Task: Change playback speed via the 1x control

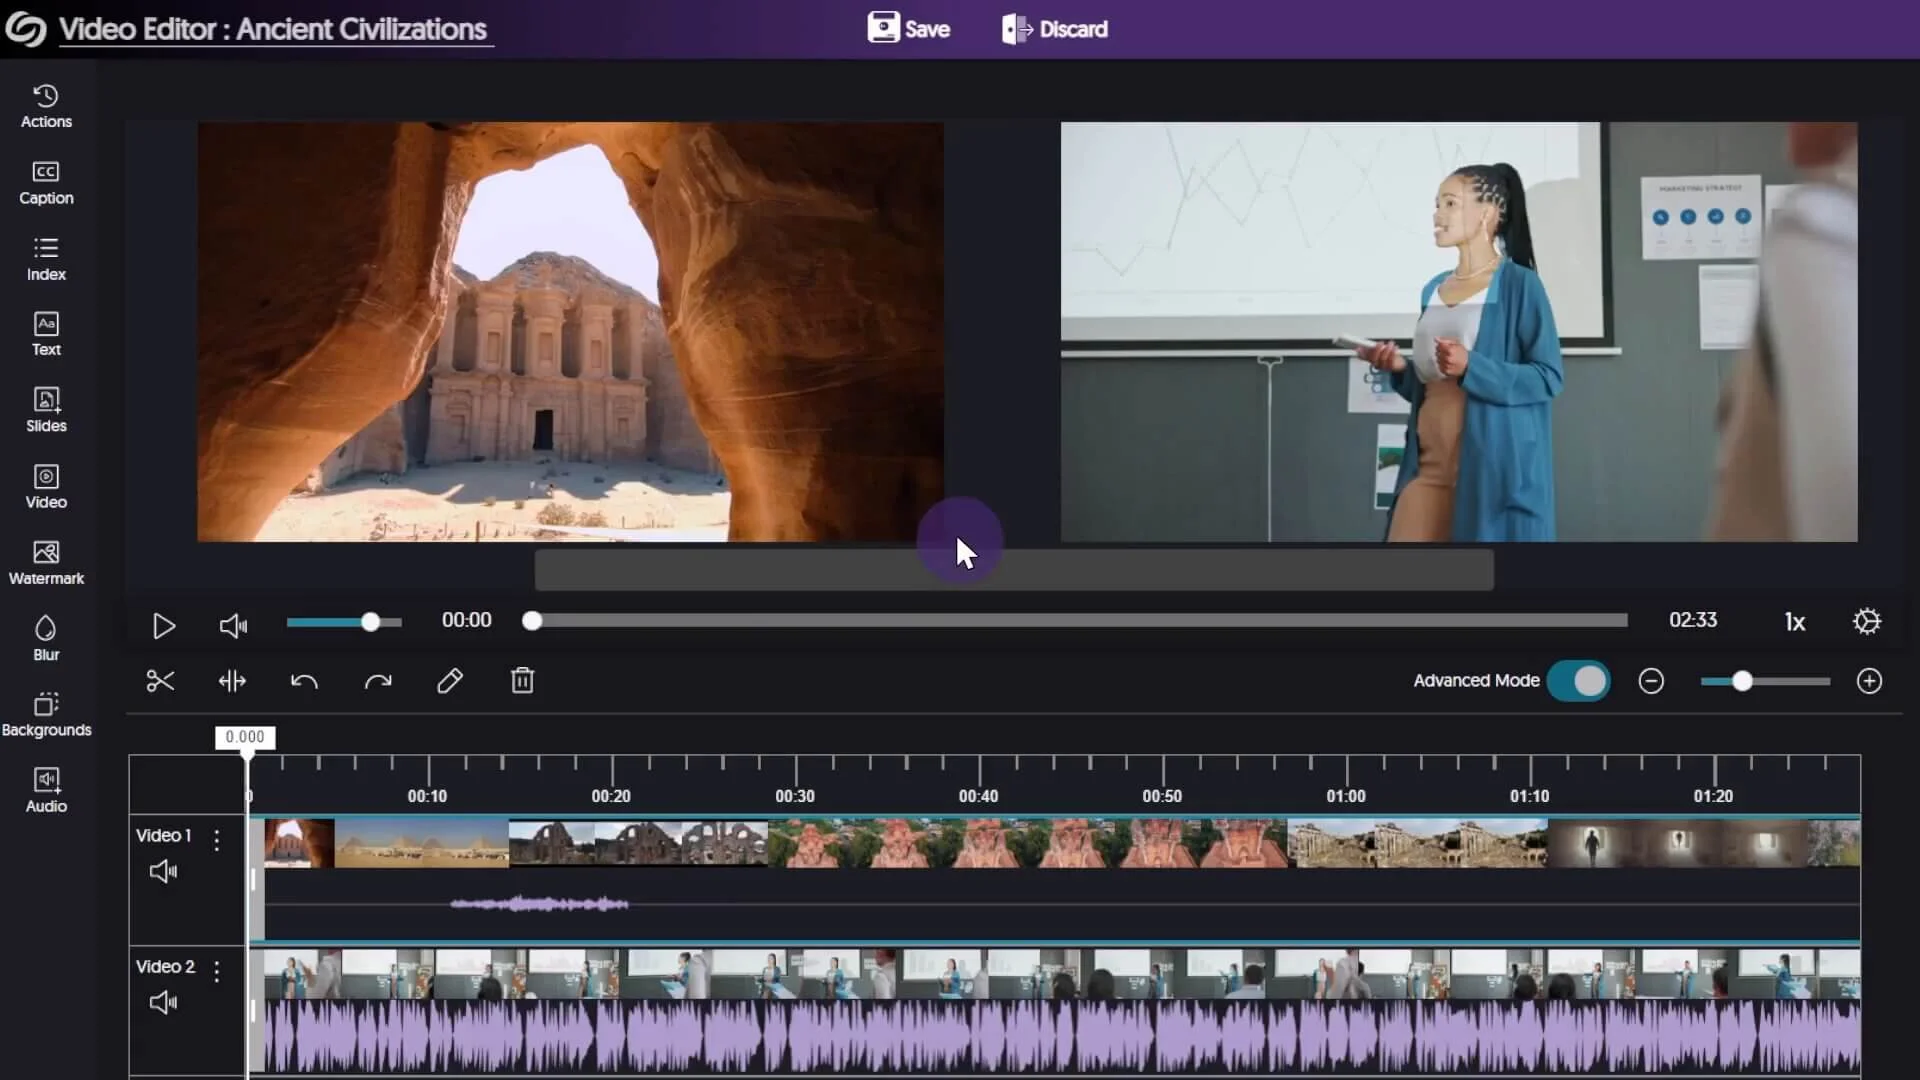Action: pos(1794,620)
